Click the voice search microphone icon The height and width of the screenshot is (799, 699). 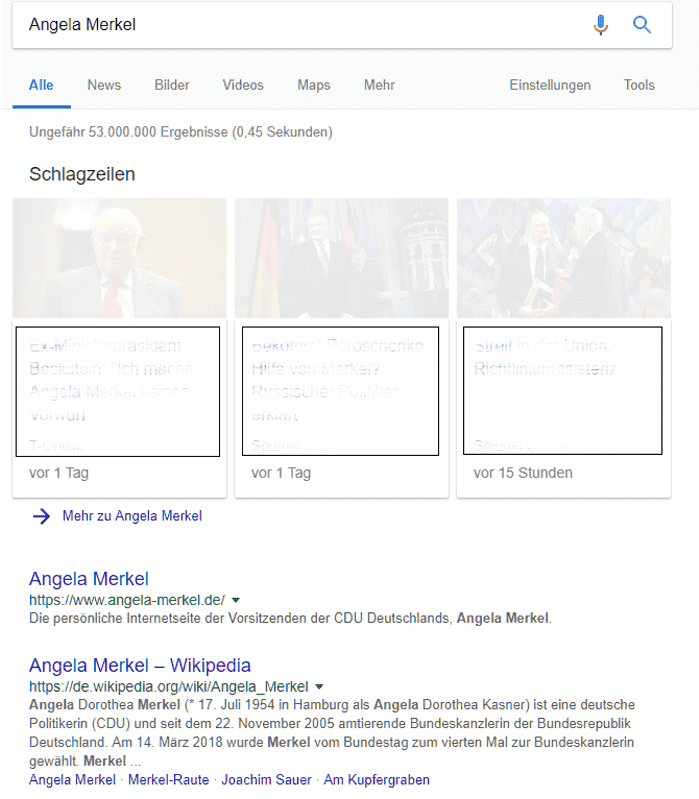(x=601, y=24)
